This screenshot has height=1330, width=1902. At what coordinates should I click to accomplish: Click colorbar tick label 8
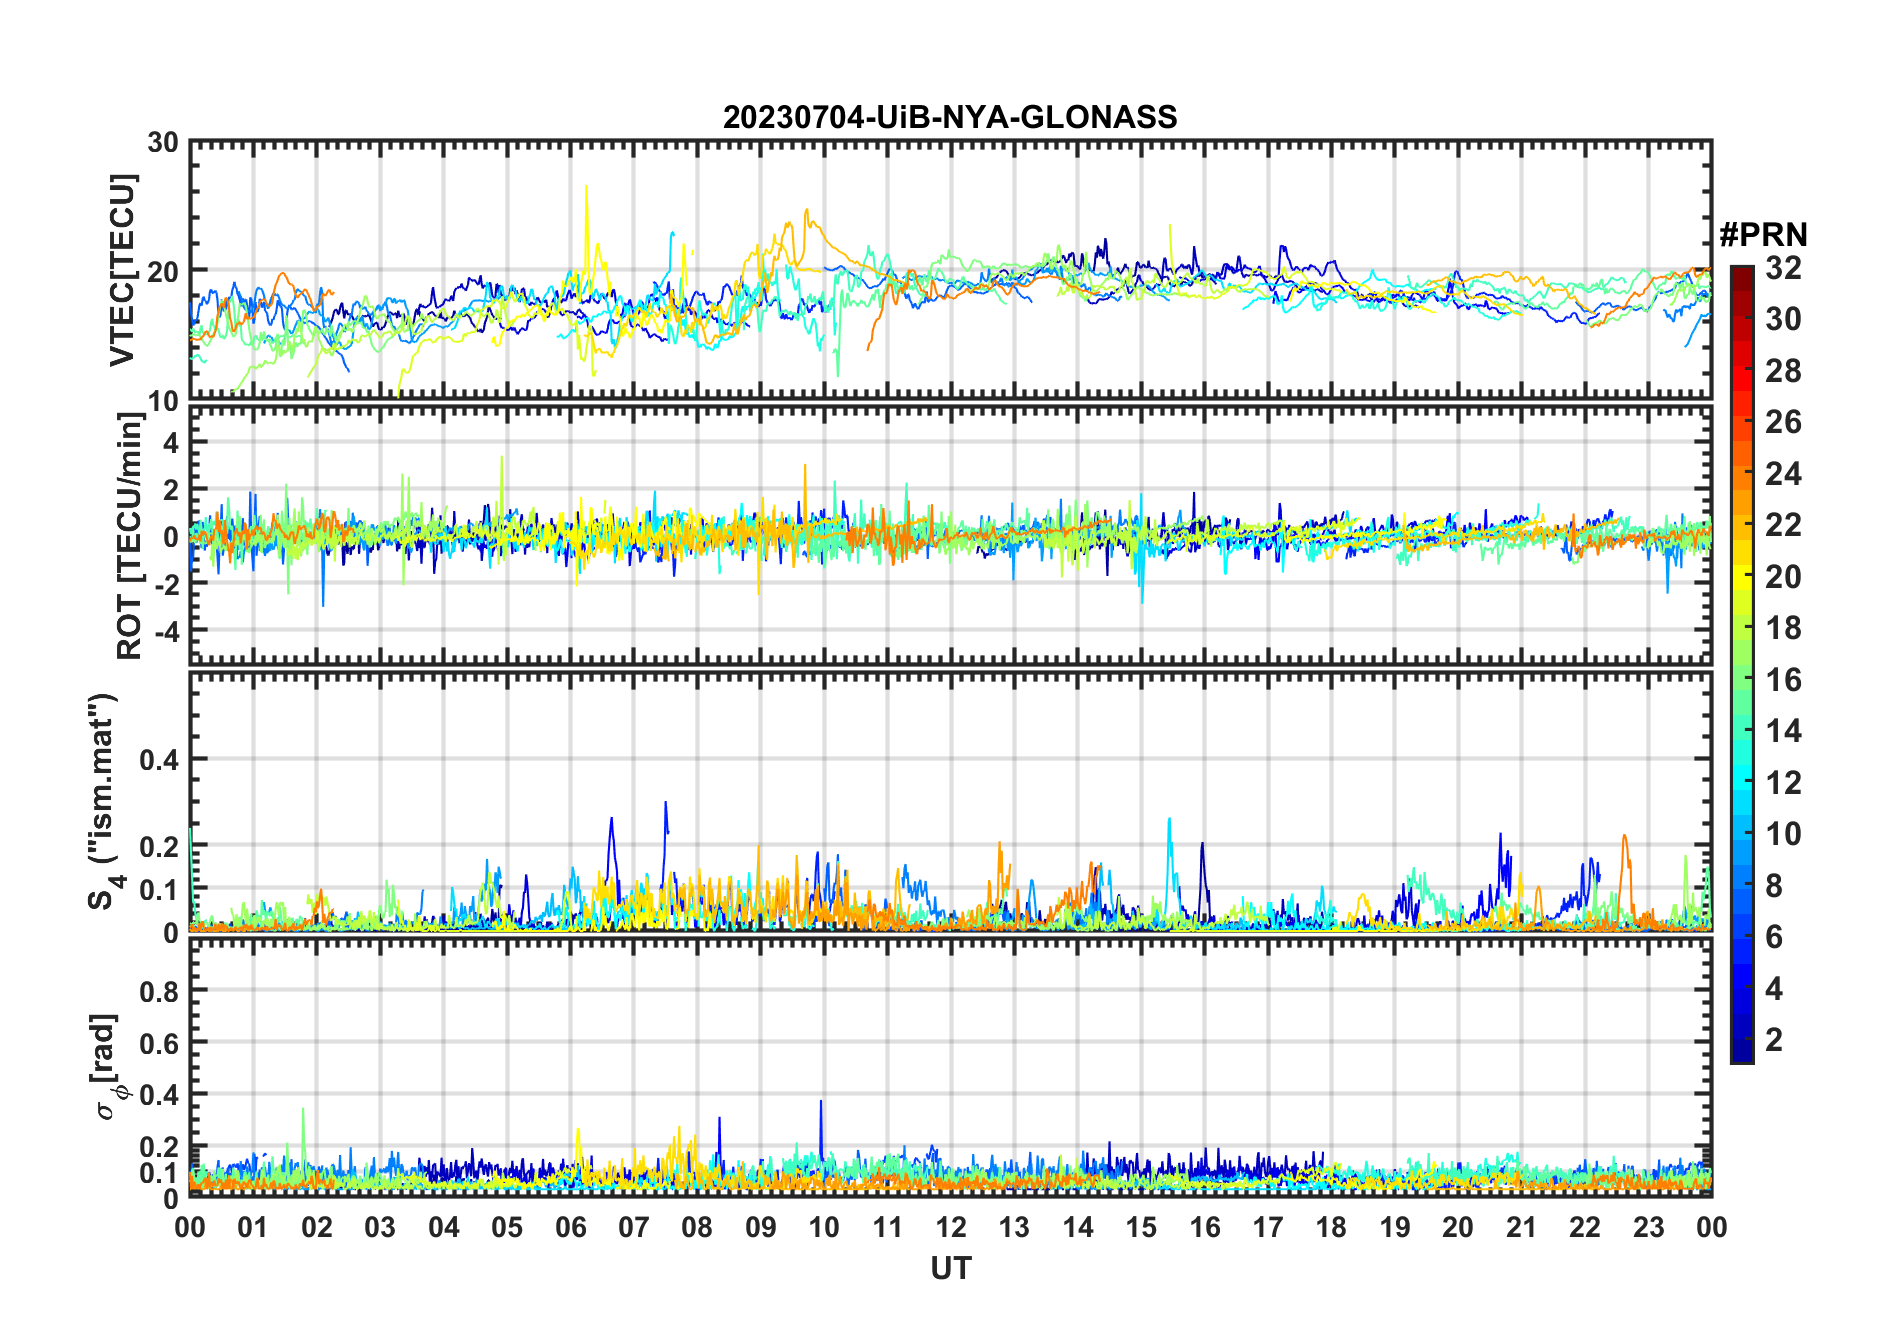point(1775,886)
